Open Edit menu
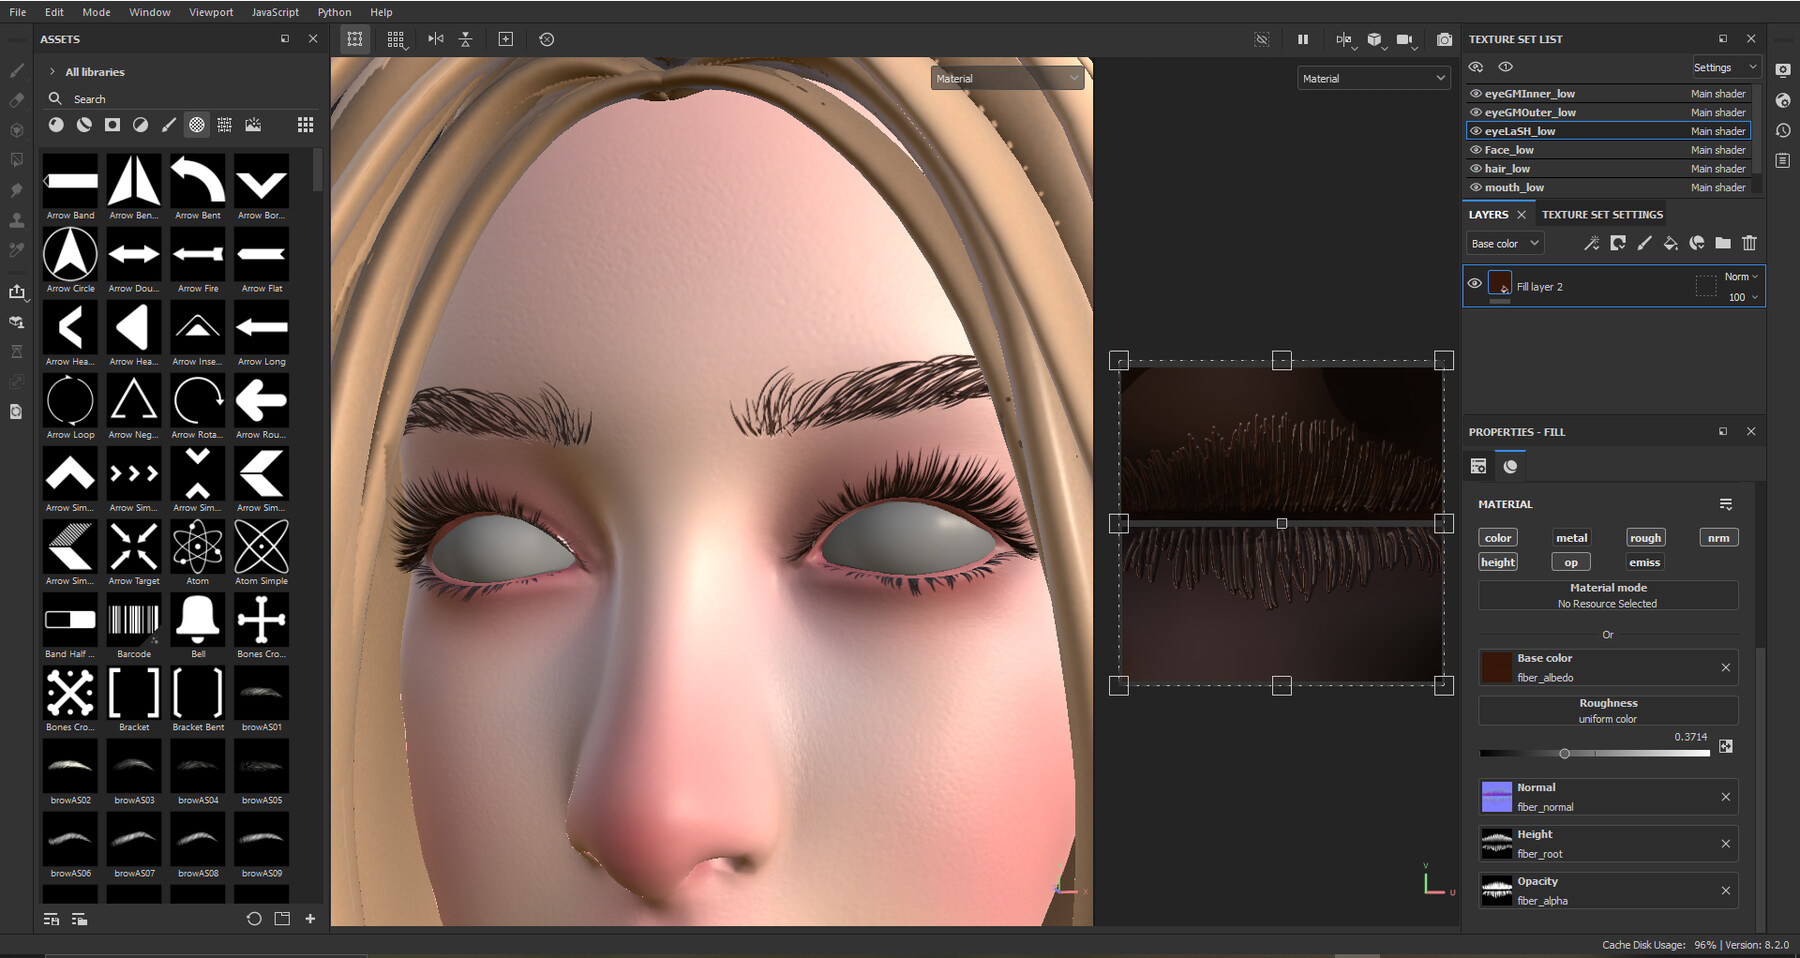Viewport: 1800px width, 958px height. (54, 12)
